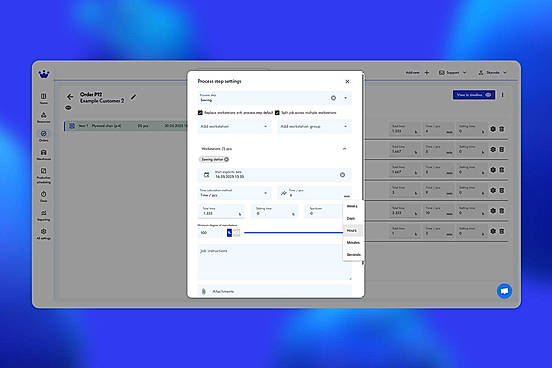Click the crown logo in the sidebar

point(44,74)
